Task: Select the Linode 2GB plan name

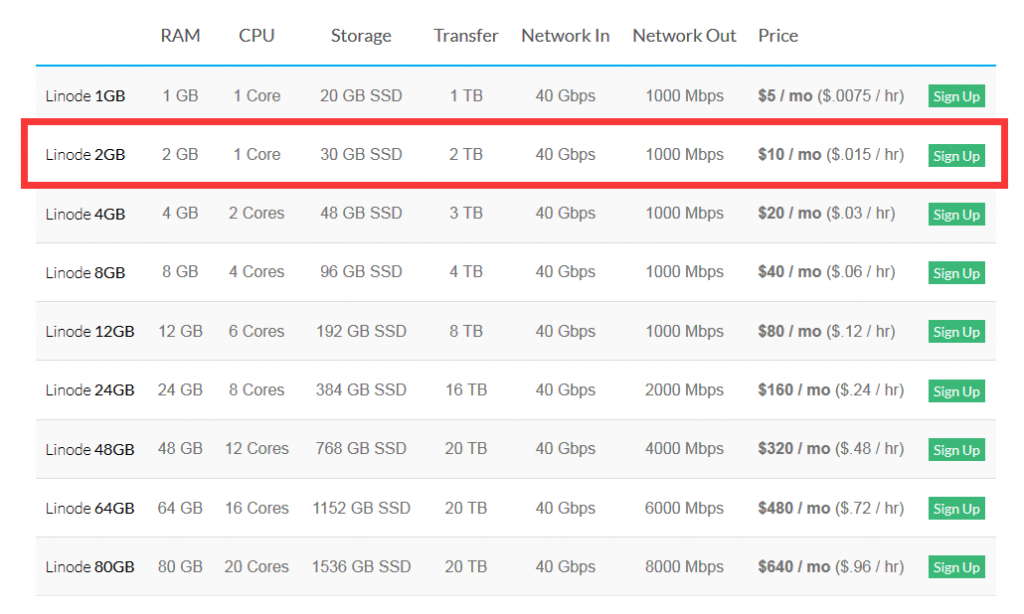Action: [x=85, y=155]
